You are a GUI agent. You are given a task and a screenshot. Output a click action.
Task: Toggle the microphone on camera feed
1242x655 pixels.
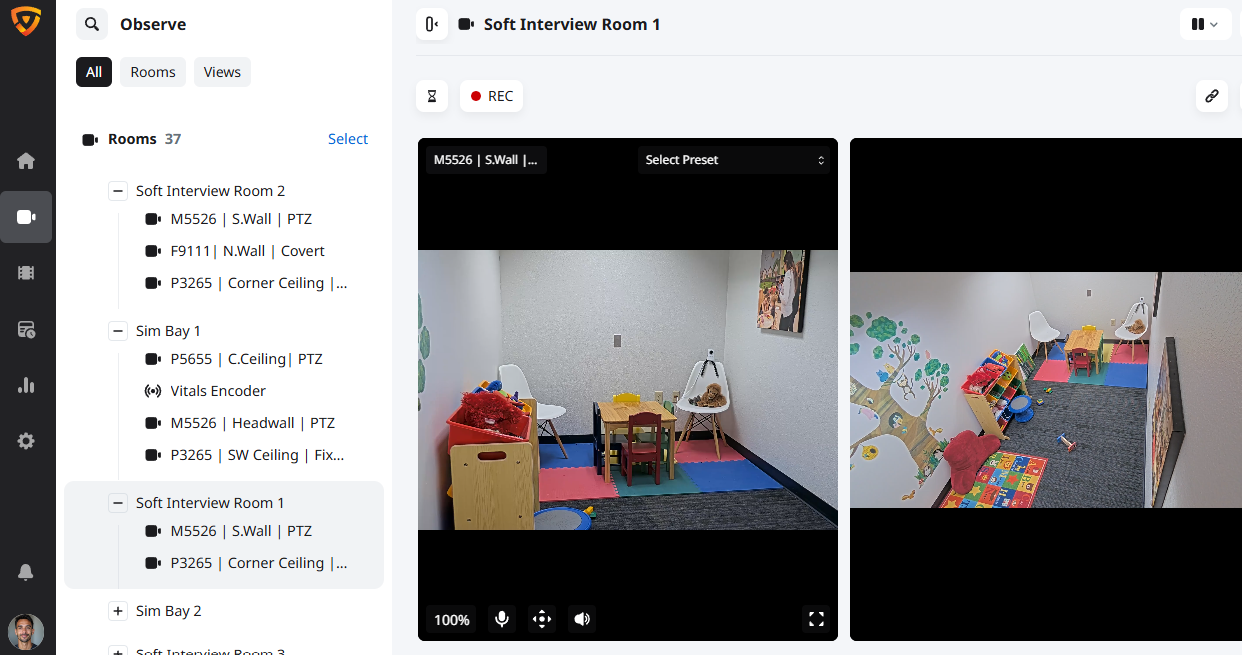pos(502,619)
